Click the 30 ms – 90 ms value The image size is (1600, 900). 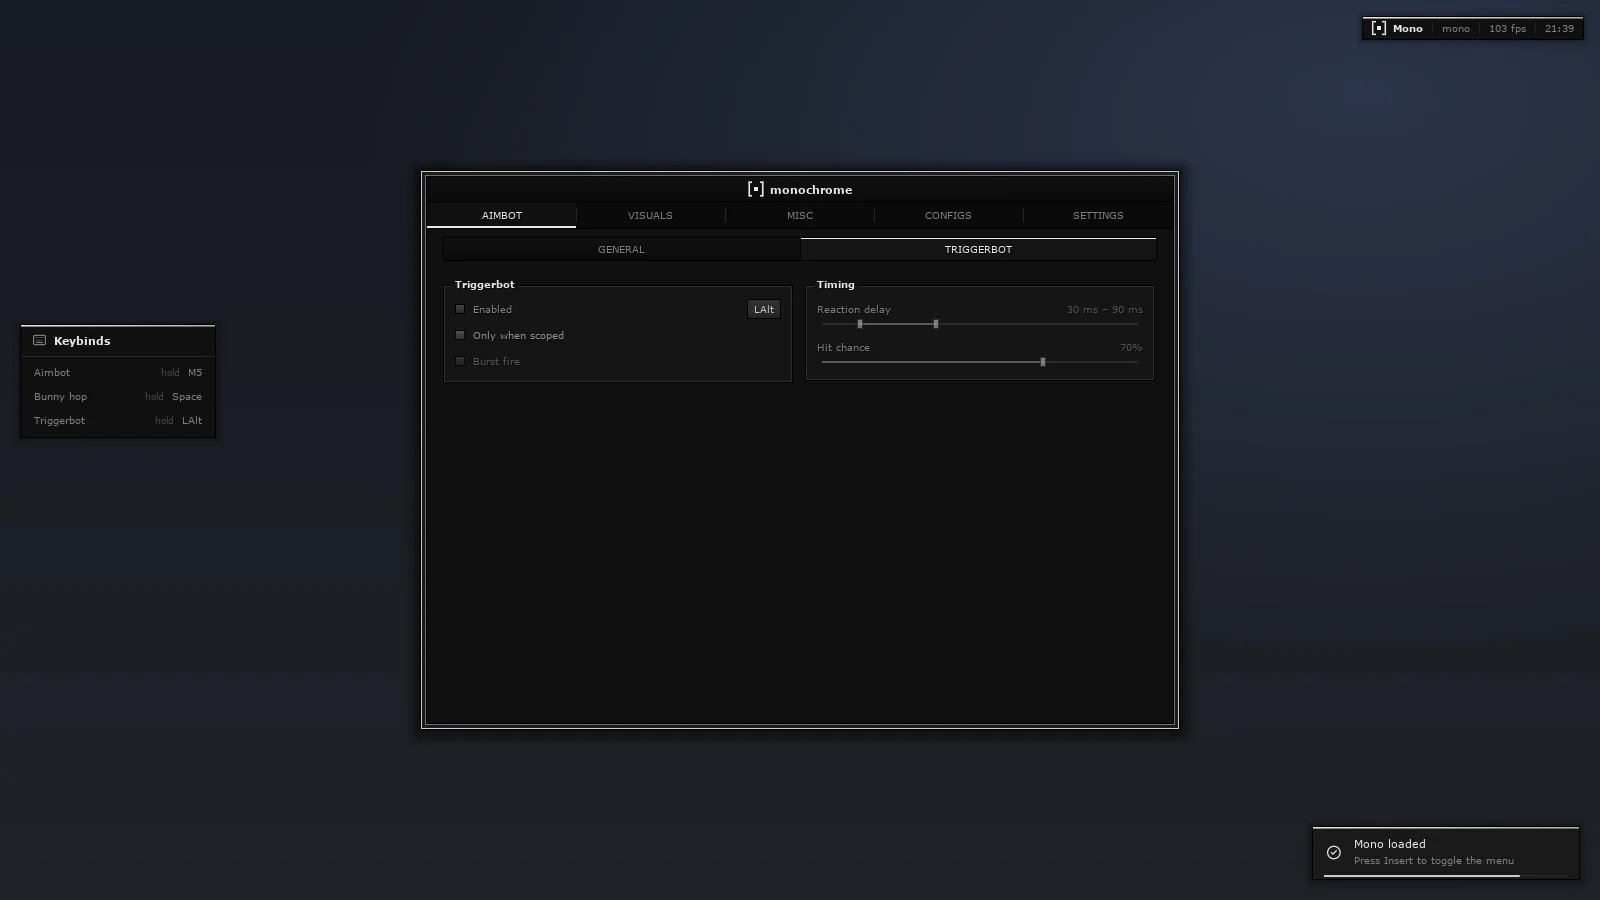[x=1104, y=309]
